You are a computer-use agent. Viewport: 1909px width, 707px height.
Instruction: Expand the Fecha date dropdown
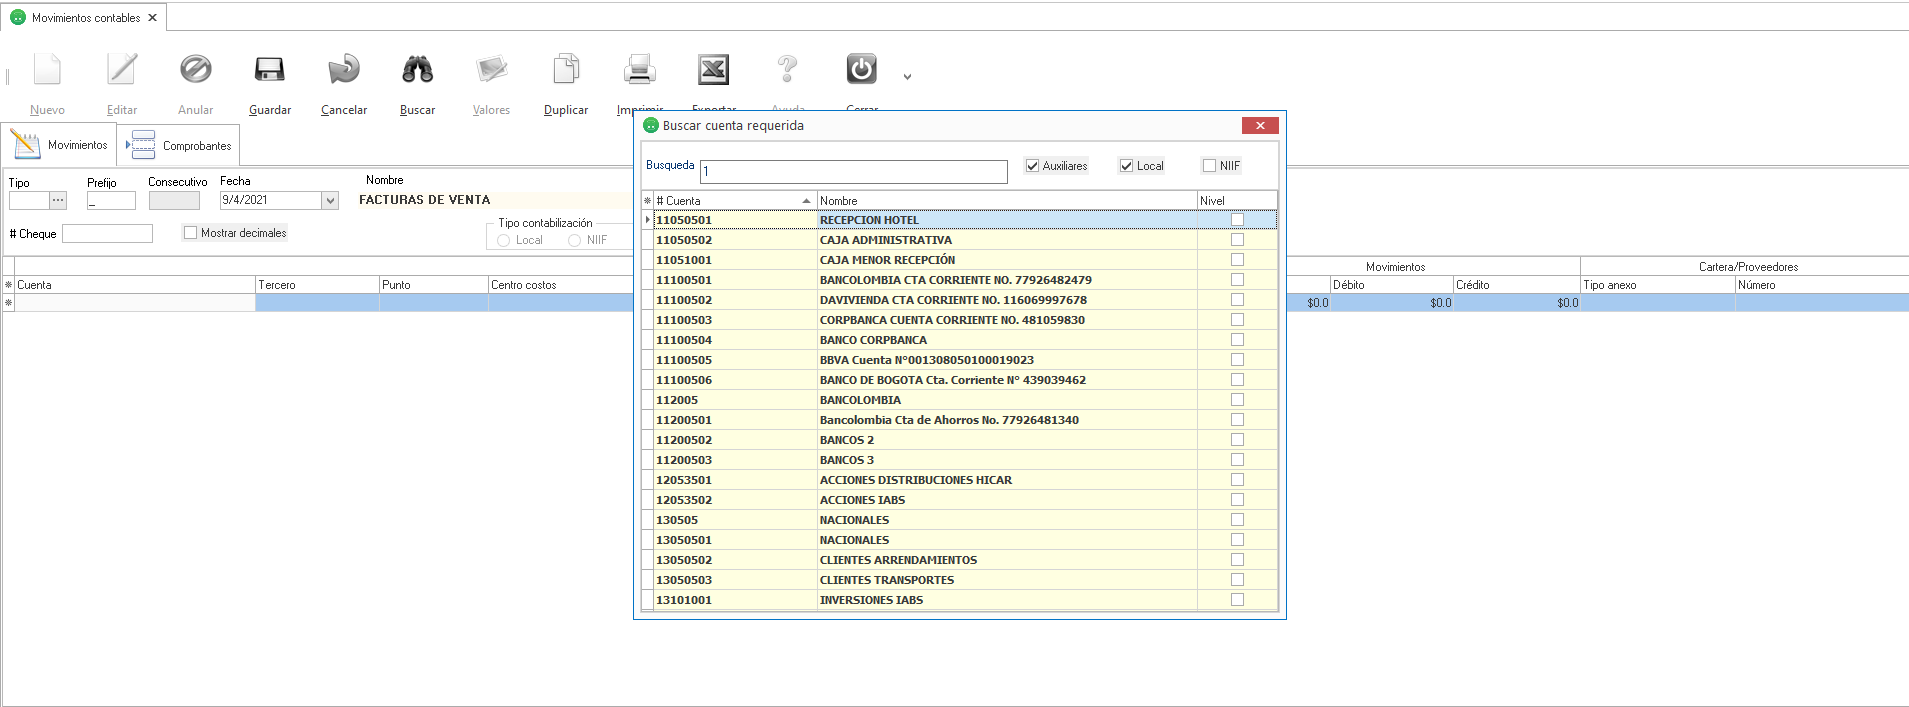point(330,201)
